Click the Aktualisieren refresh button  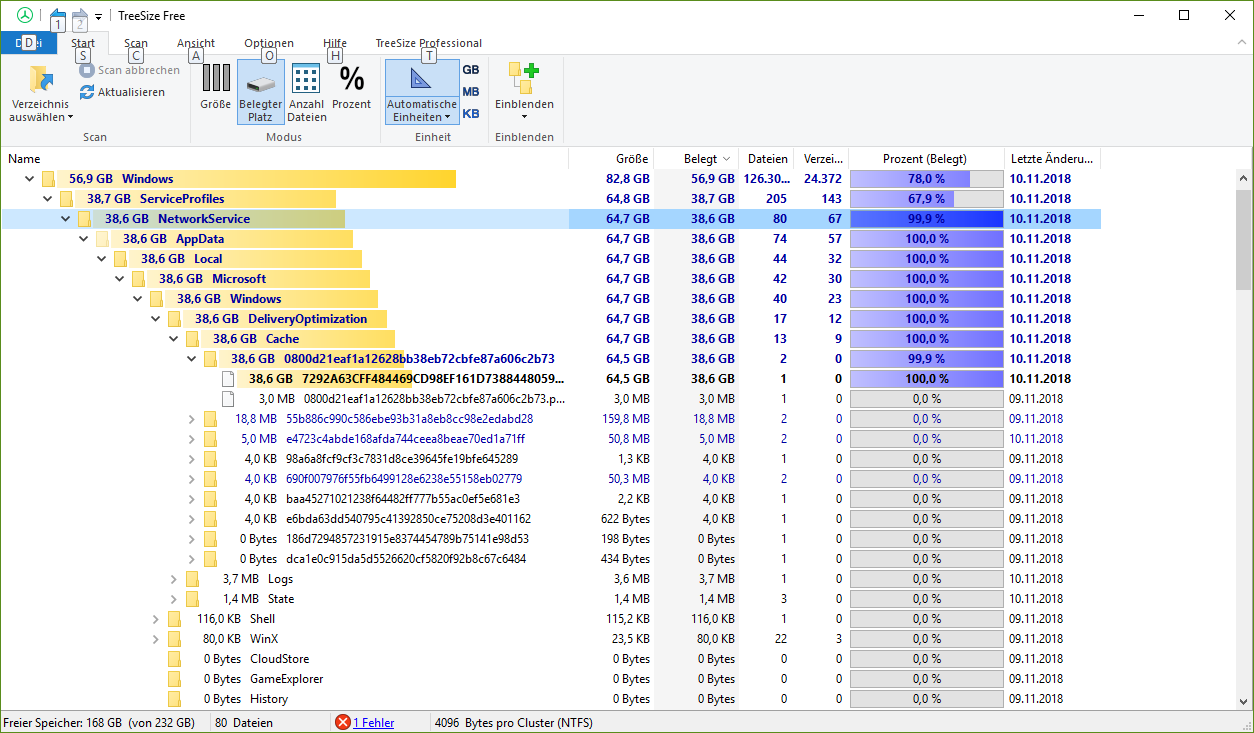(x=122, y=92)
